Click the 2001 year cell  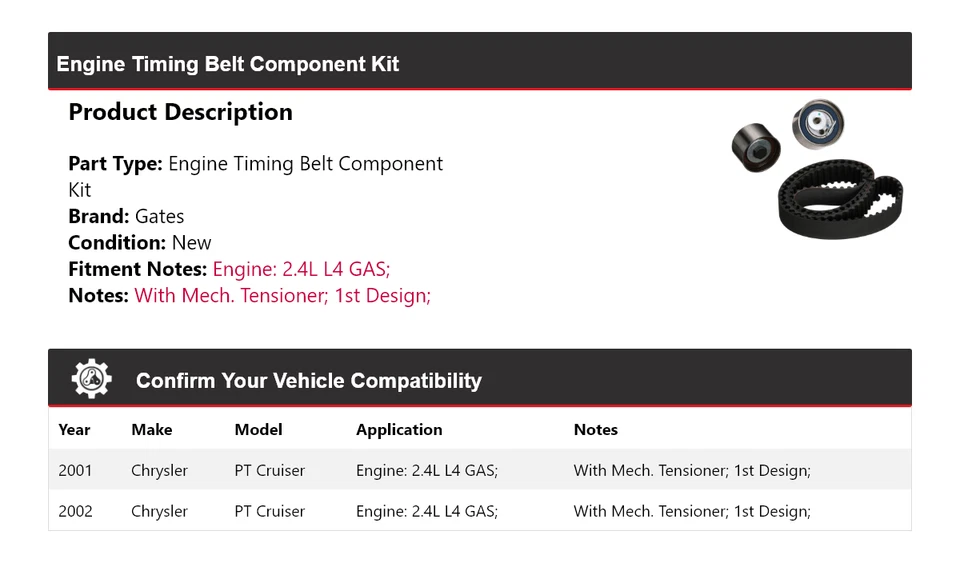75,470
